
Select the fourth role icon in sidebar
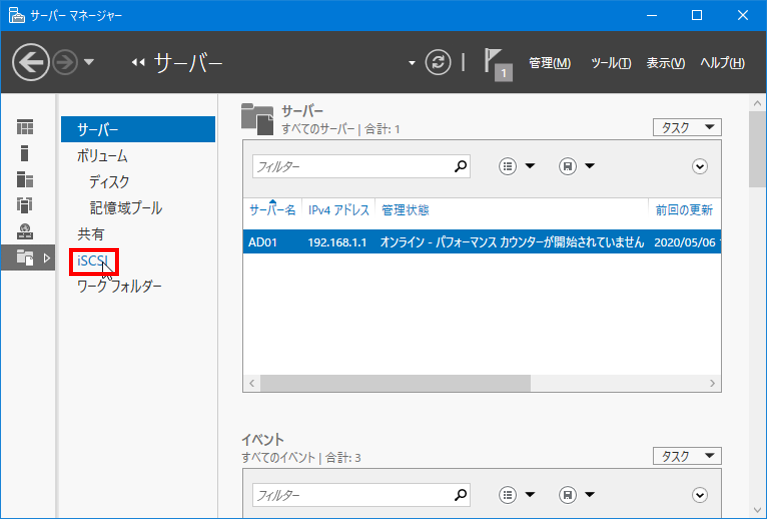pyautogui.click(x=24, y=205)
